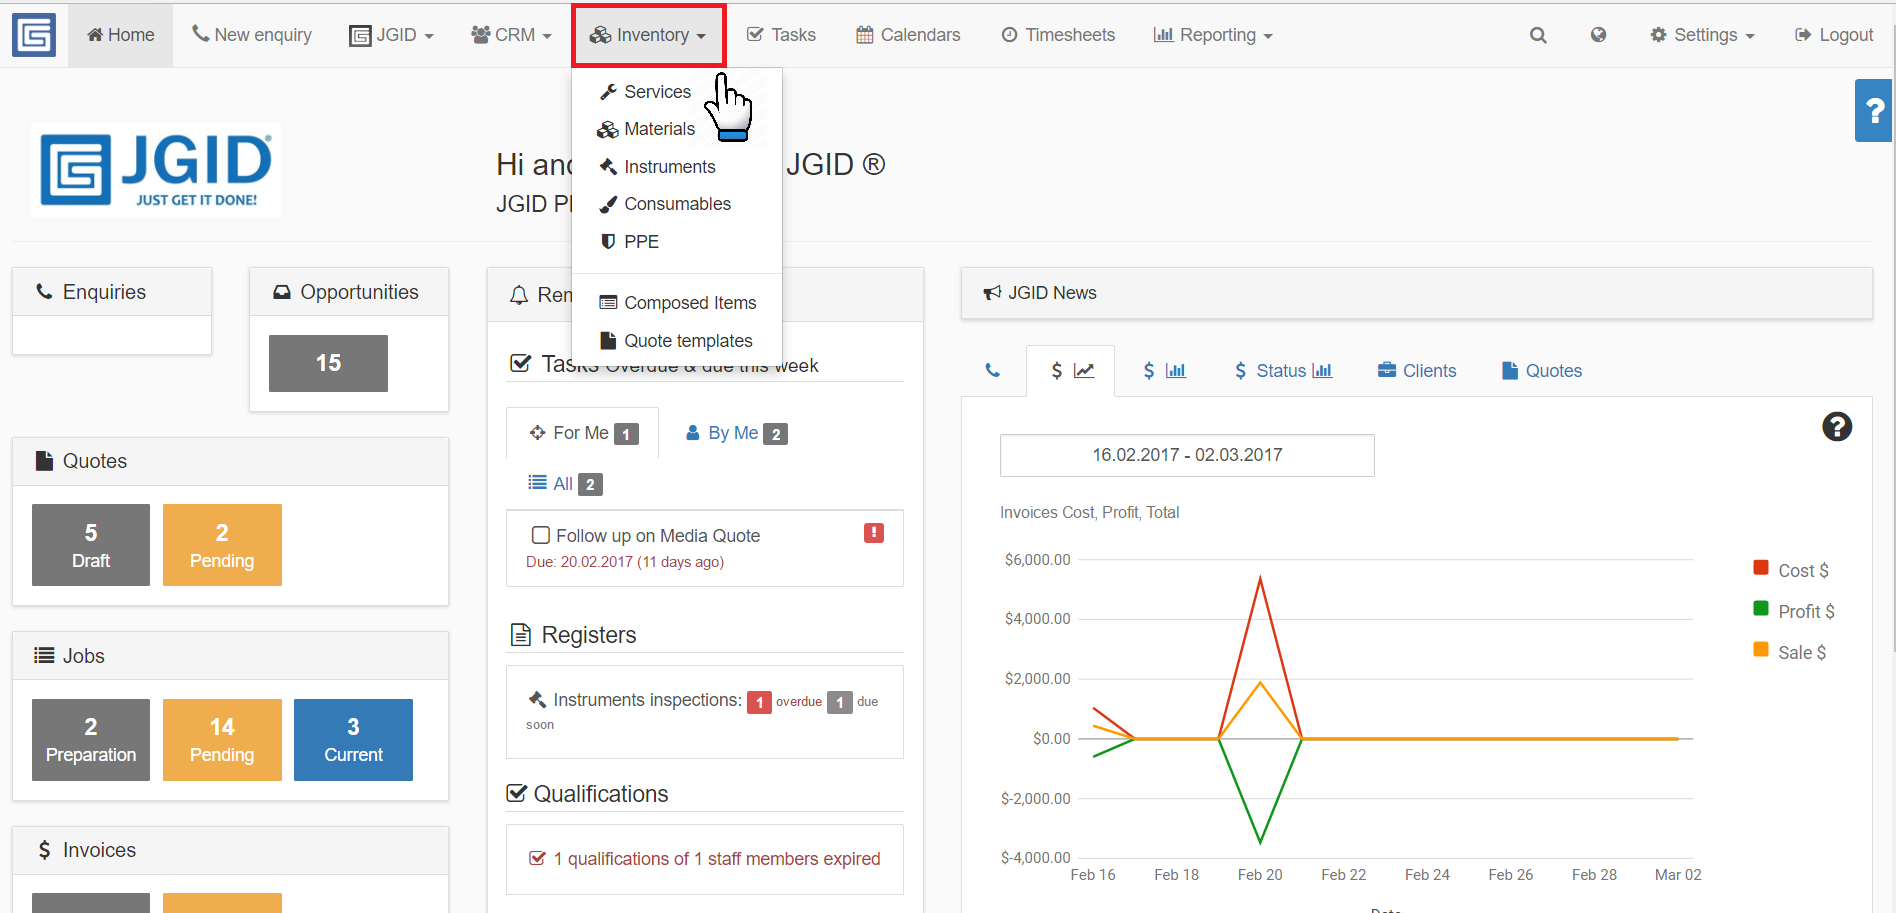This screenshot has height=913, width=1896.
Task: Click the chart help question-mark icon
Action: 1837,427
